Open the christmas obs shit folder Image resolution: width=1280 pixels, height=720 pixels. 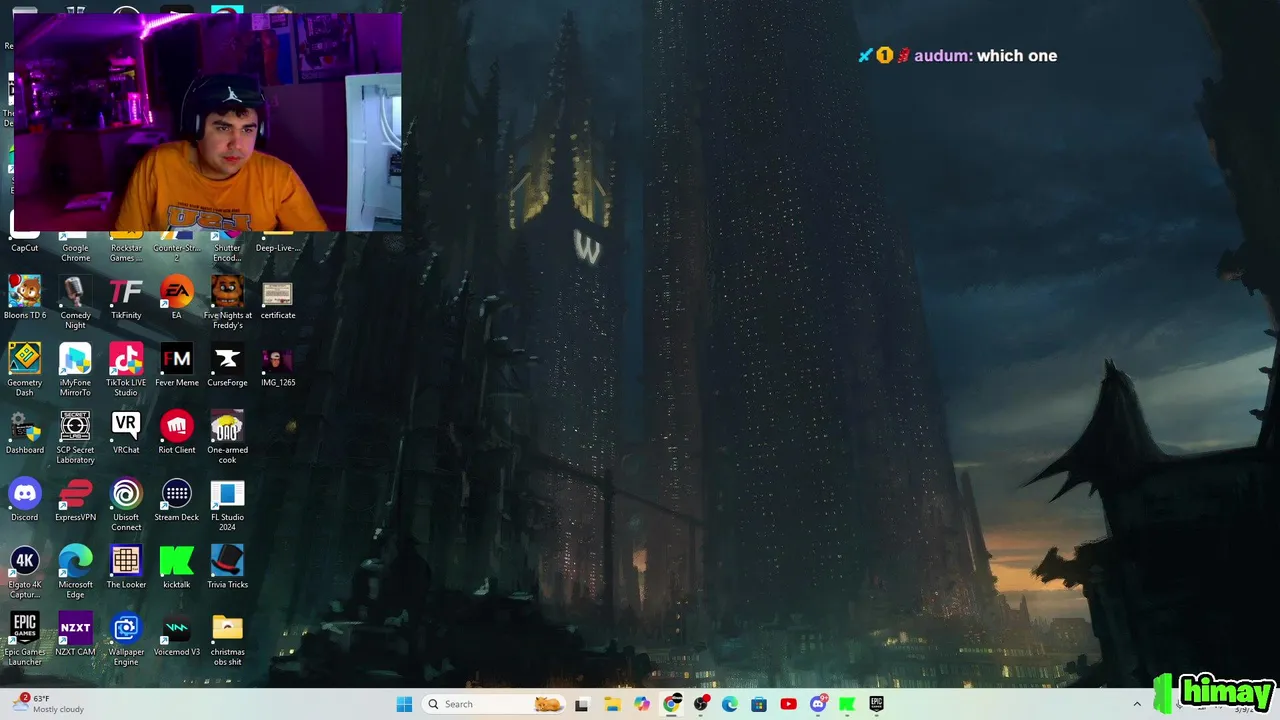coord(227,628)
